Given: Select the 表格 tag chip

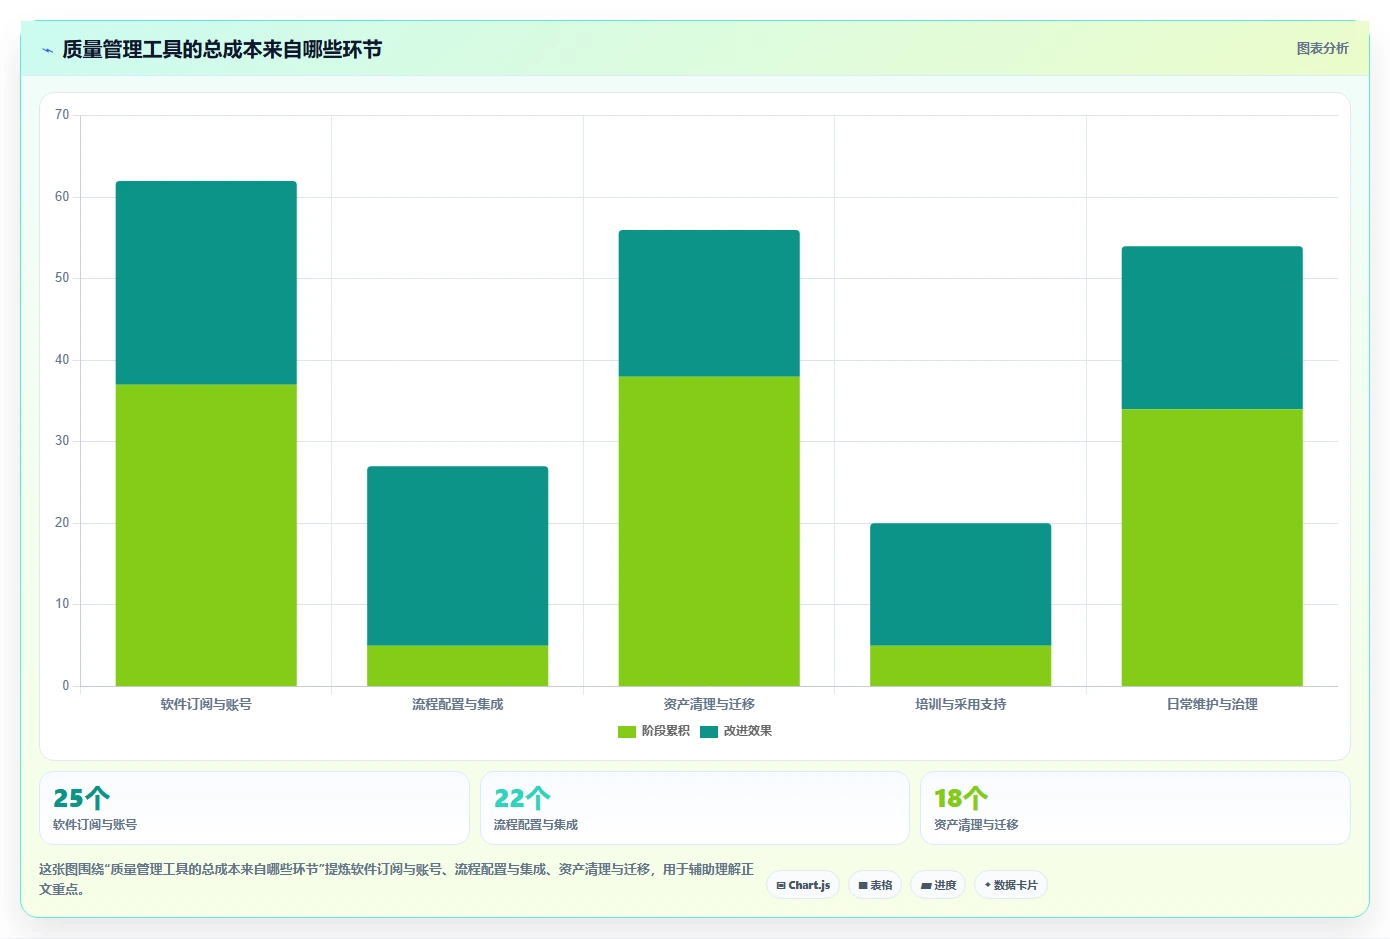Looking at the screenshot, I should pos(875,885).
